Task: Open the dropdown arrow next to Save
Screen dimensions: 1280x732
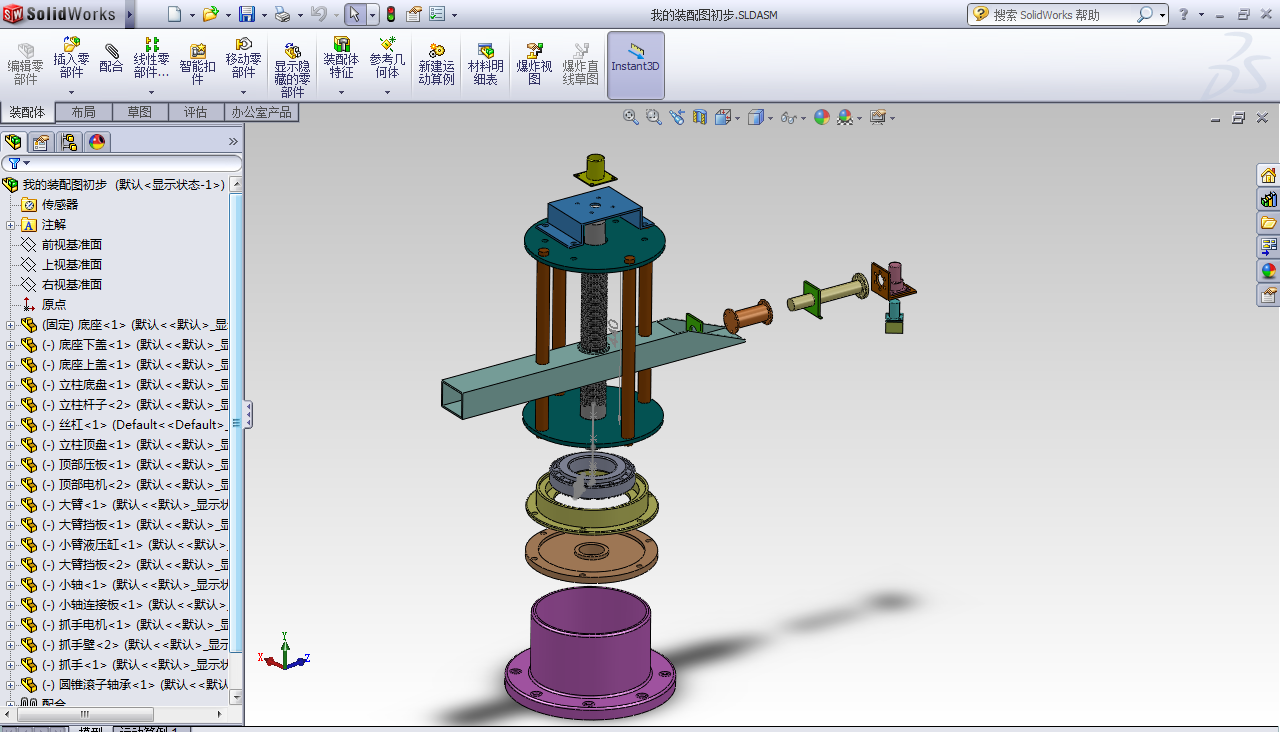Action: (264, 15)
